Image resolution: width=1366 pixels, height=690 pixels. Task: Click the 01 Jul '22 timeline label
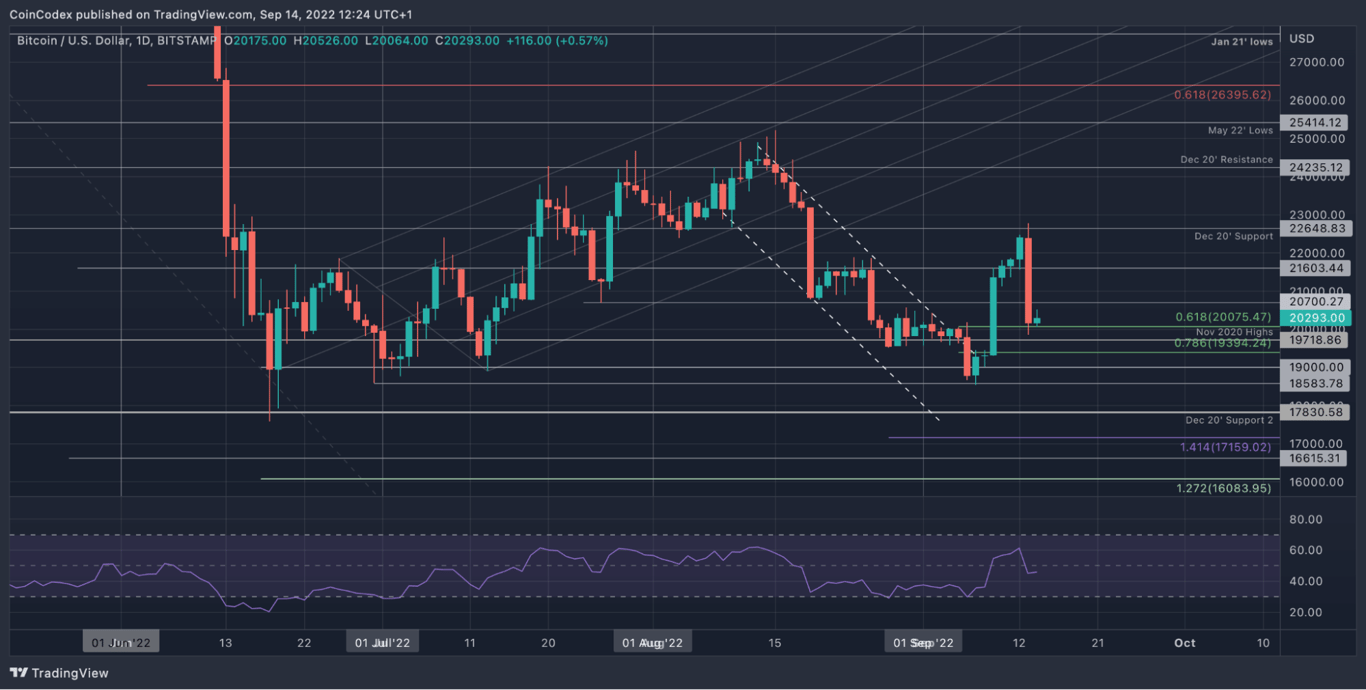click(383, 642)
